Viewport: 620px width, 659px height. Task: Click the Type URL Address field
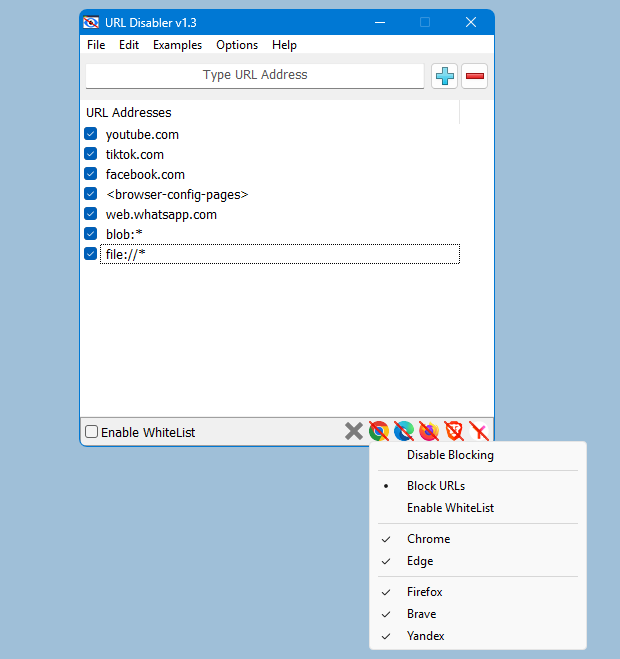(255, 75)
